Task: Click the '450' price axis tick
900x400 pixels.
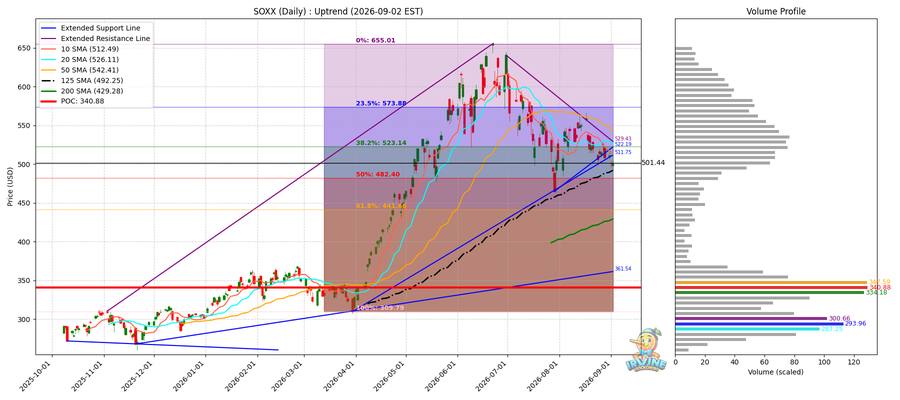Action: pyautogui.click(x=25, y=203)
